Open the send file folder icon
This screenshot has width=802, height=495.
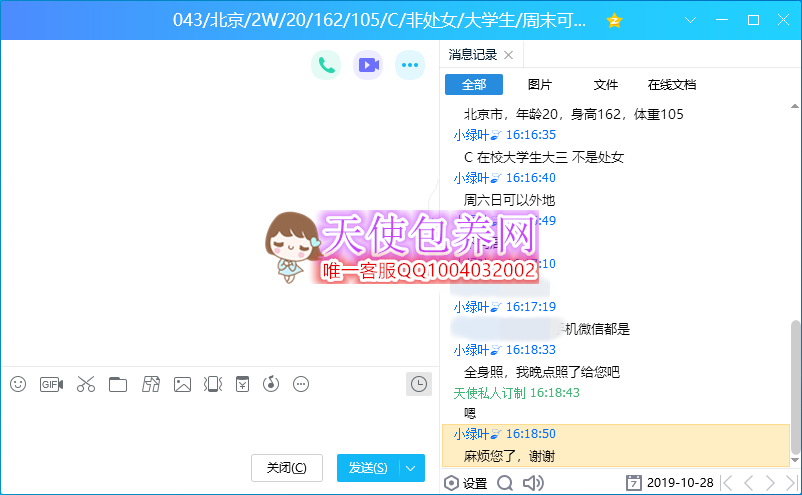[118, 384]
